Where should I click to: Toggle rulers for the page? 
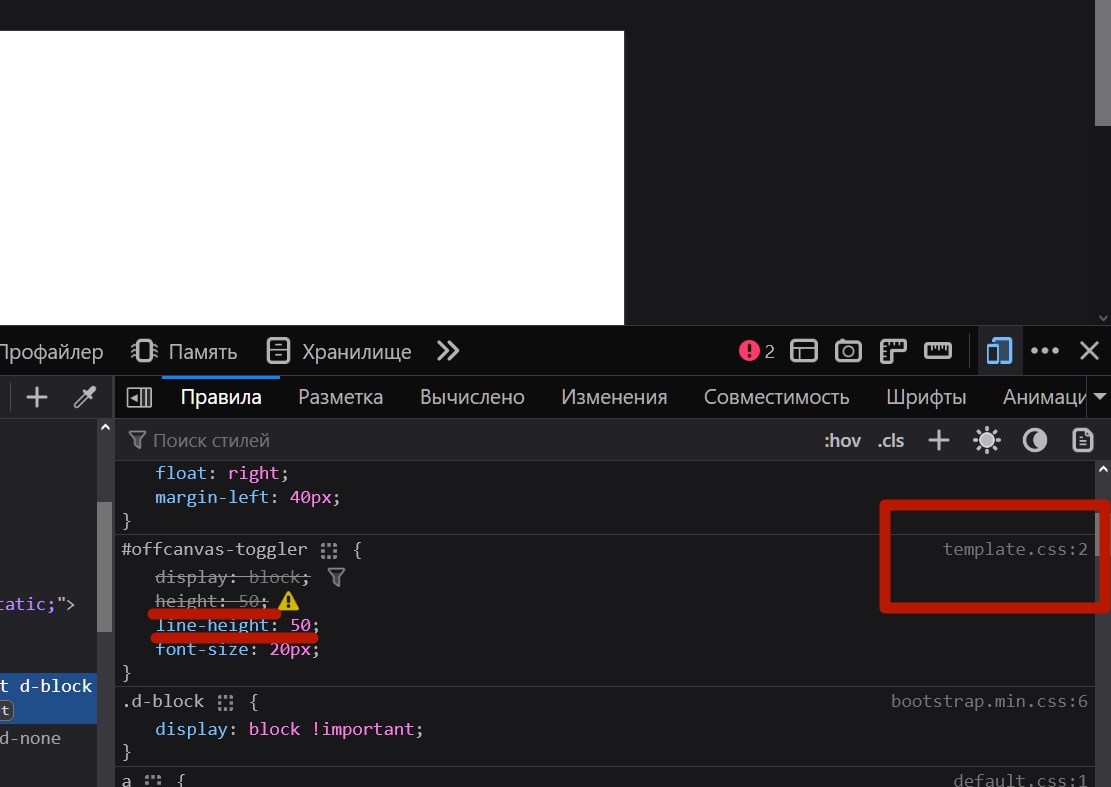tap(893, 351)
